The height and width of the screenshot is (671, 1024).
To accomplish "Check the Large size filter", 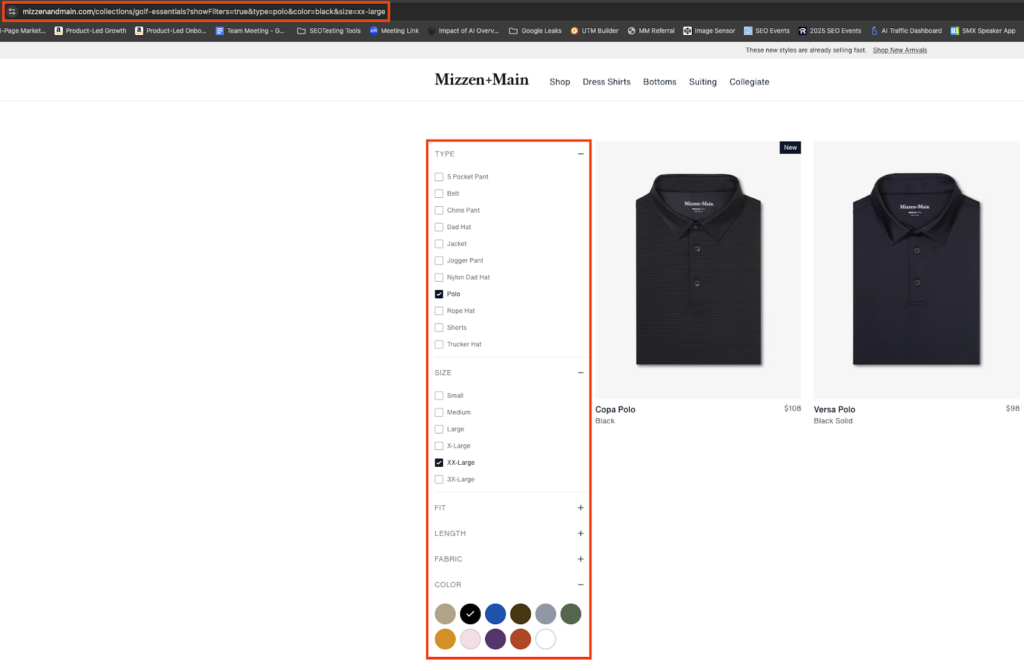I will click(x=439, y=429).
